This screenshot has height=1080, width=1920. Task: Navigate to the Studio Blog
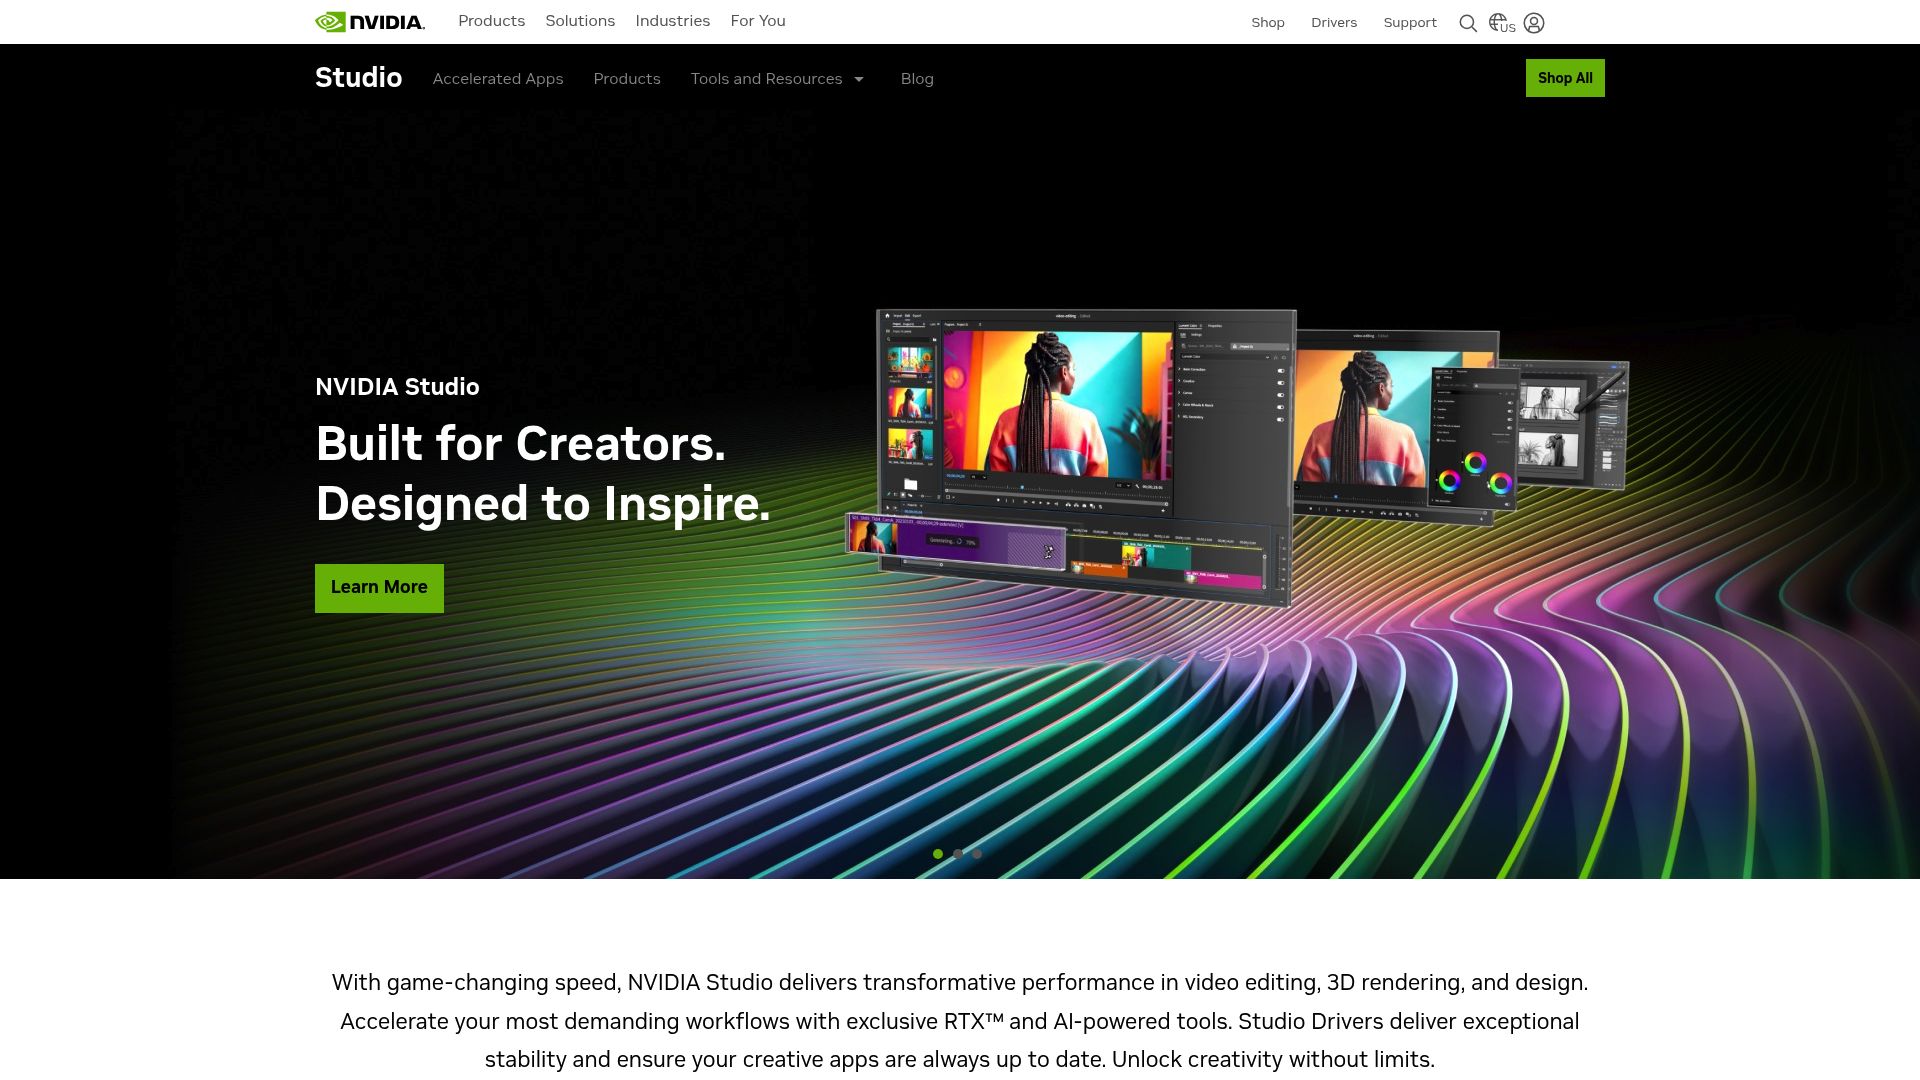pos(916,78)
